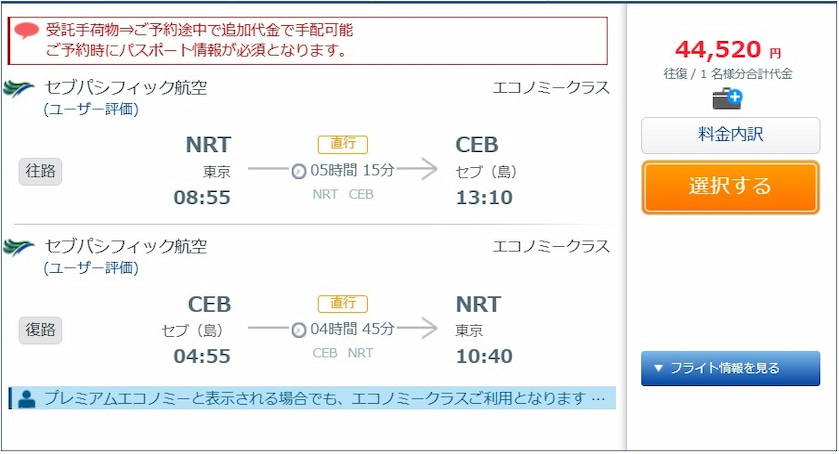
Task: Click the baggage add-on suitcase icon
Action: click(x=727, y=98)
